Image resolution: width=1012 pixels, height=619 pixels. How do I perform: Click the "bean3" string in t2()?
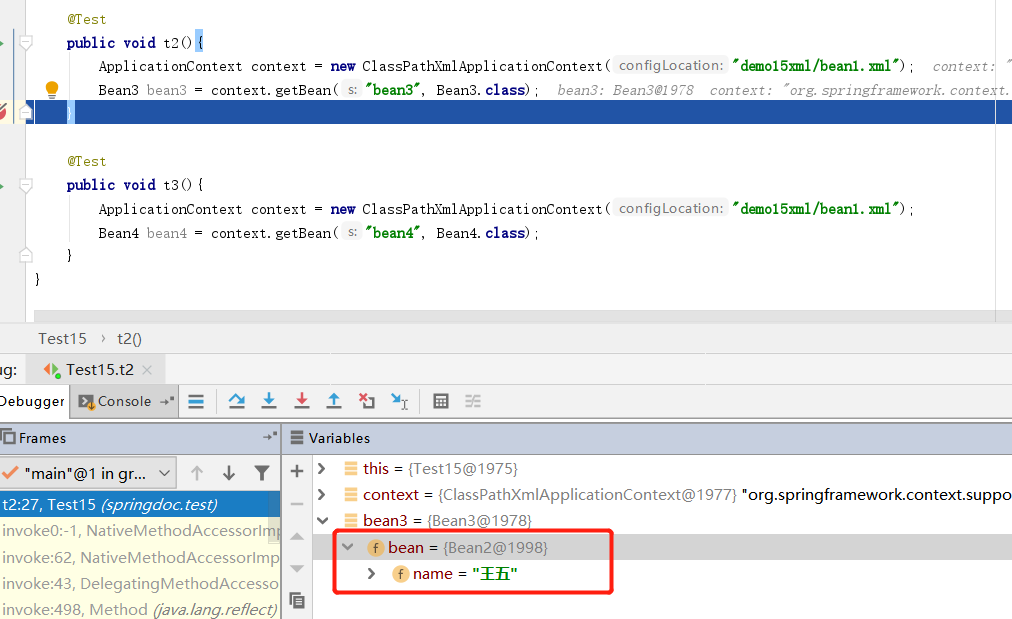pos(392,90)
